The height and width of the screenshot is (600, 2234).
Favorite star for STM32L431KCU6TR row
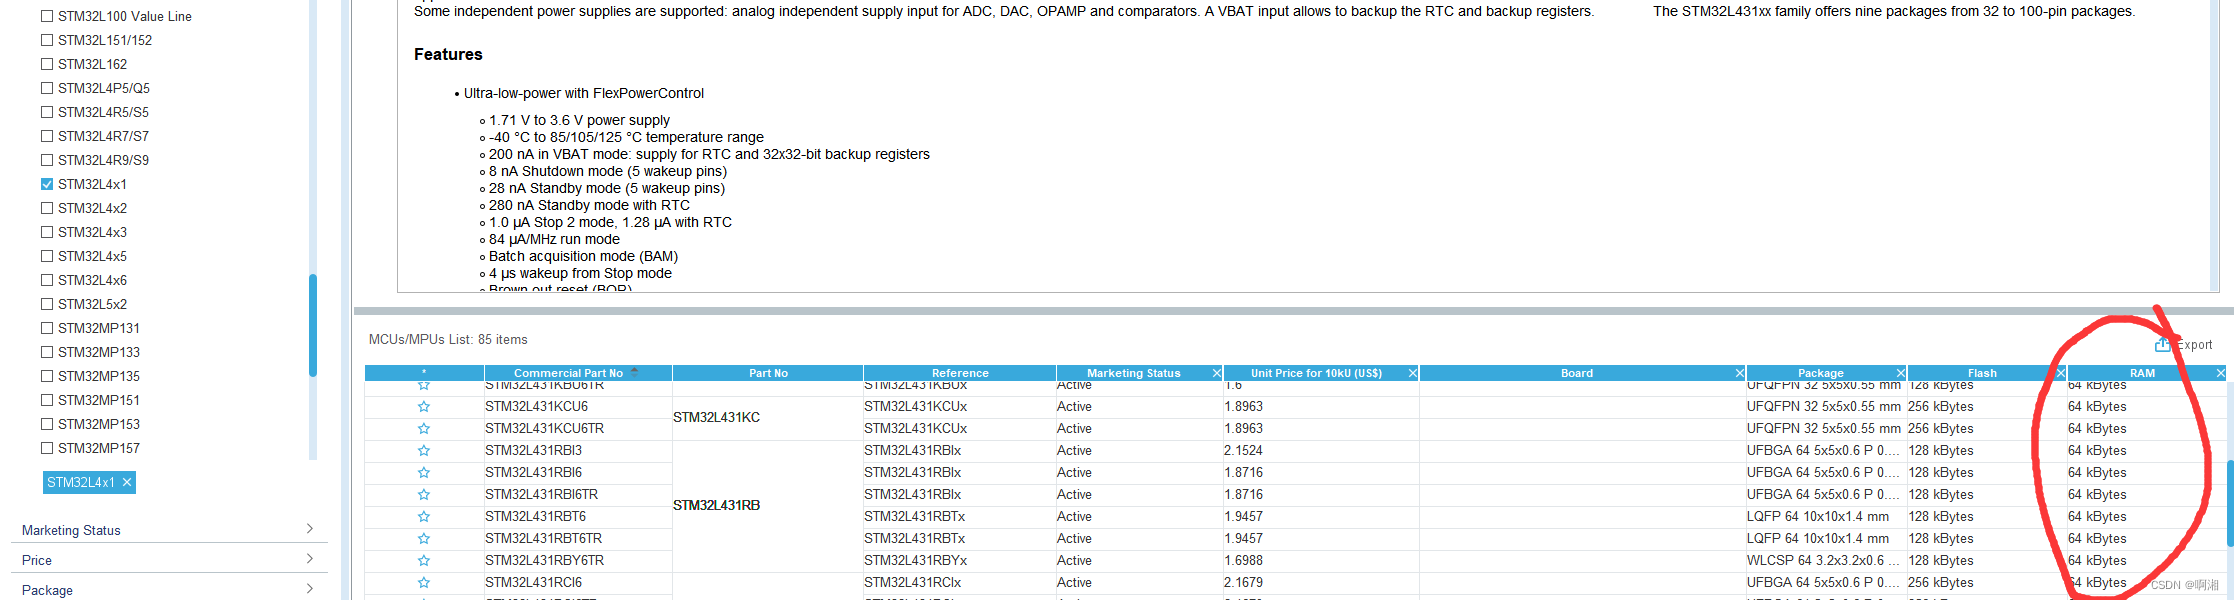coord(424,429)
